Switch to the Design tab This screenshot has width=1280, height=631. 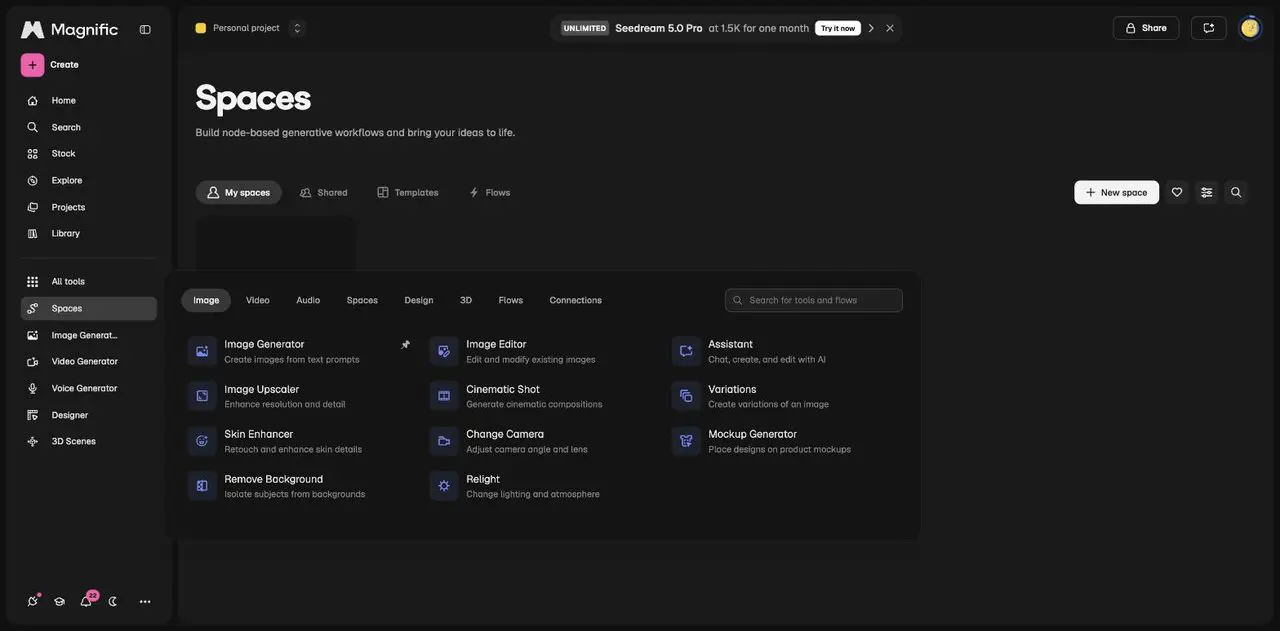tap(419, 300)
